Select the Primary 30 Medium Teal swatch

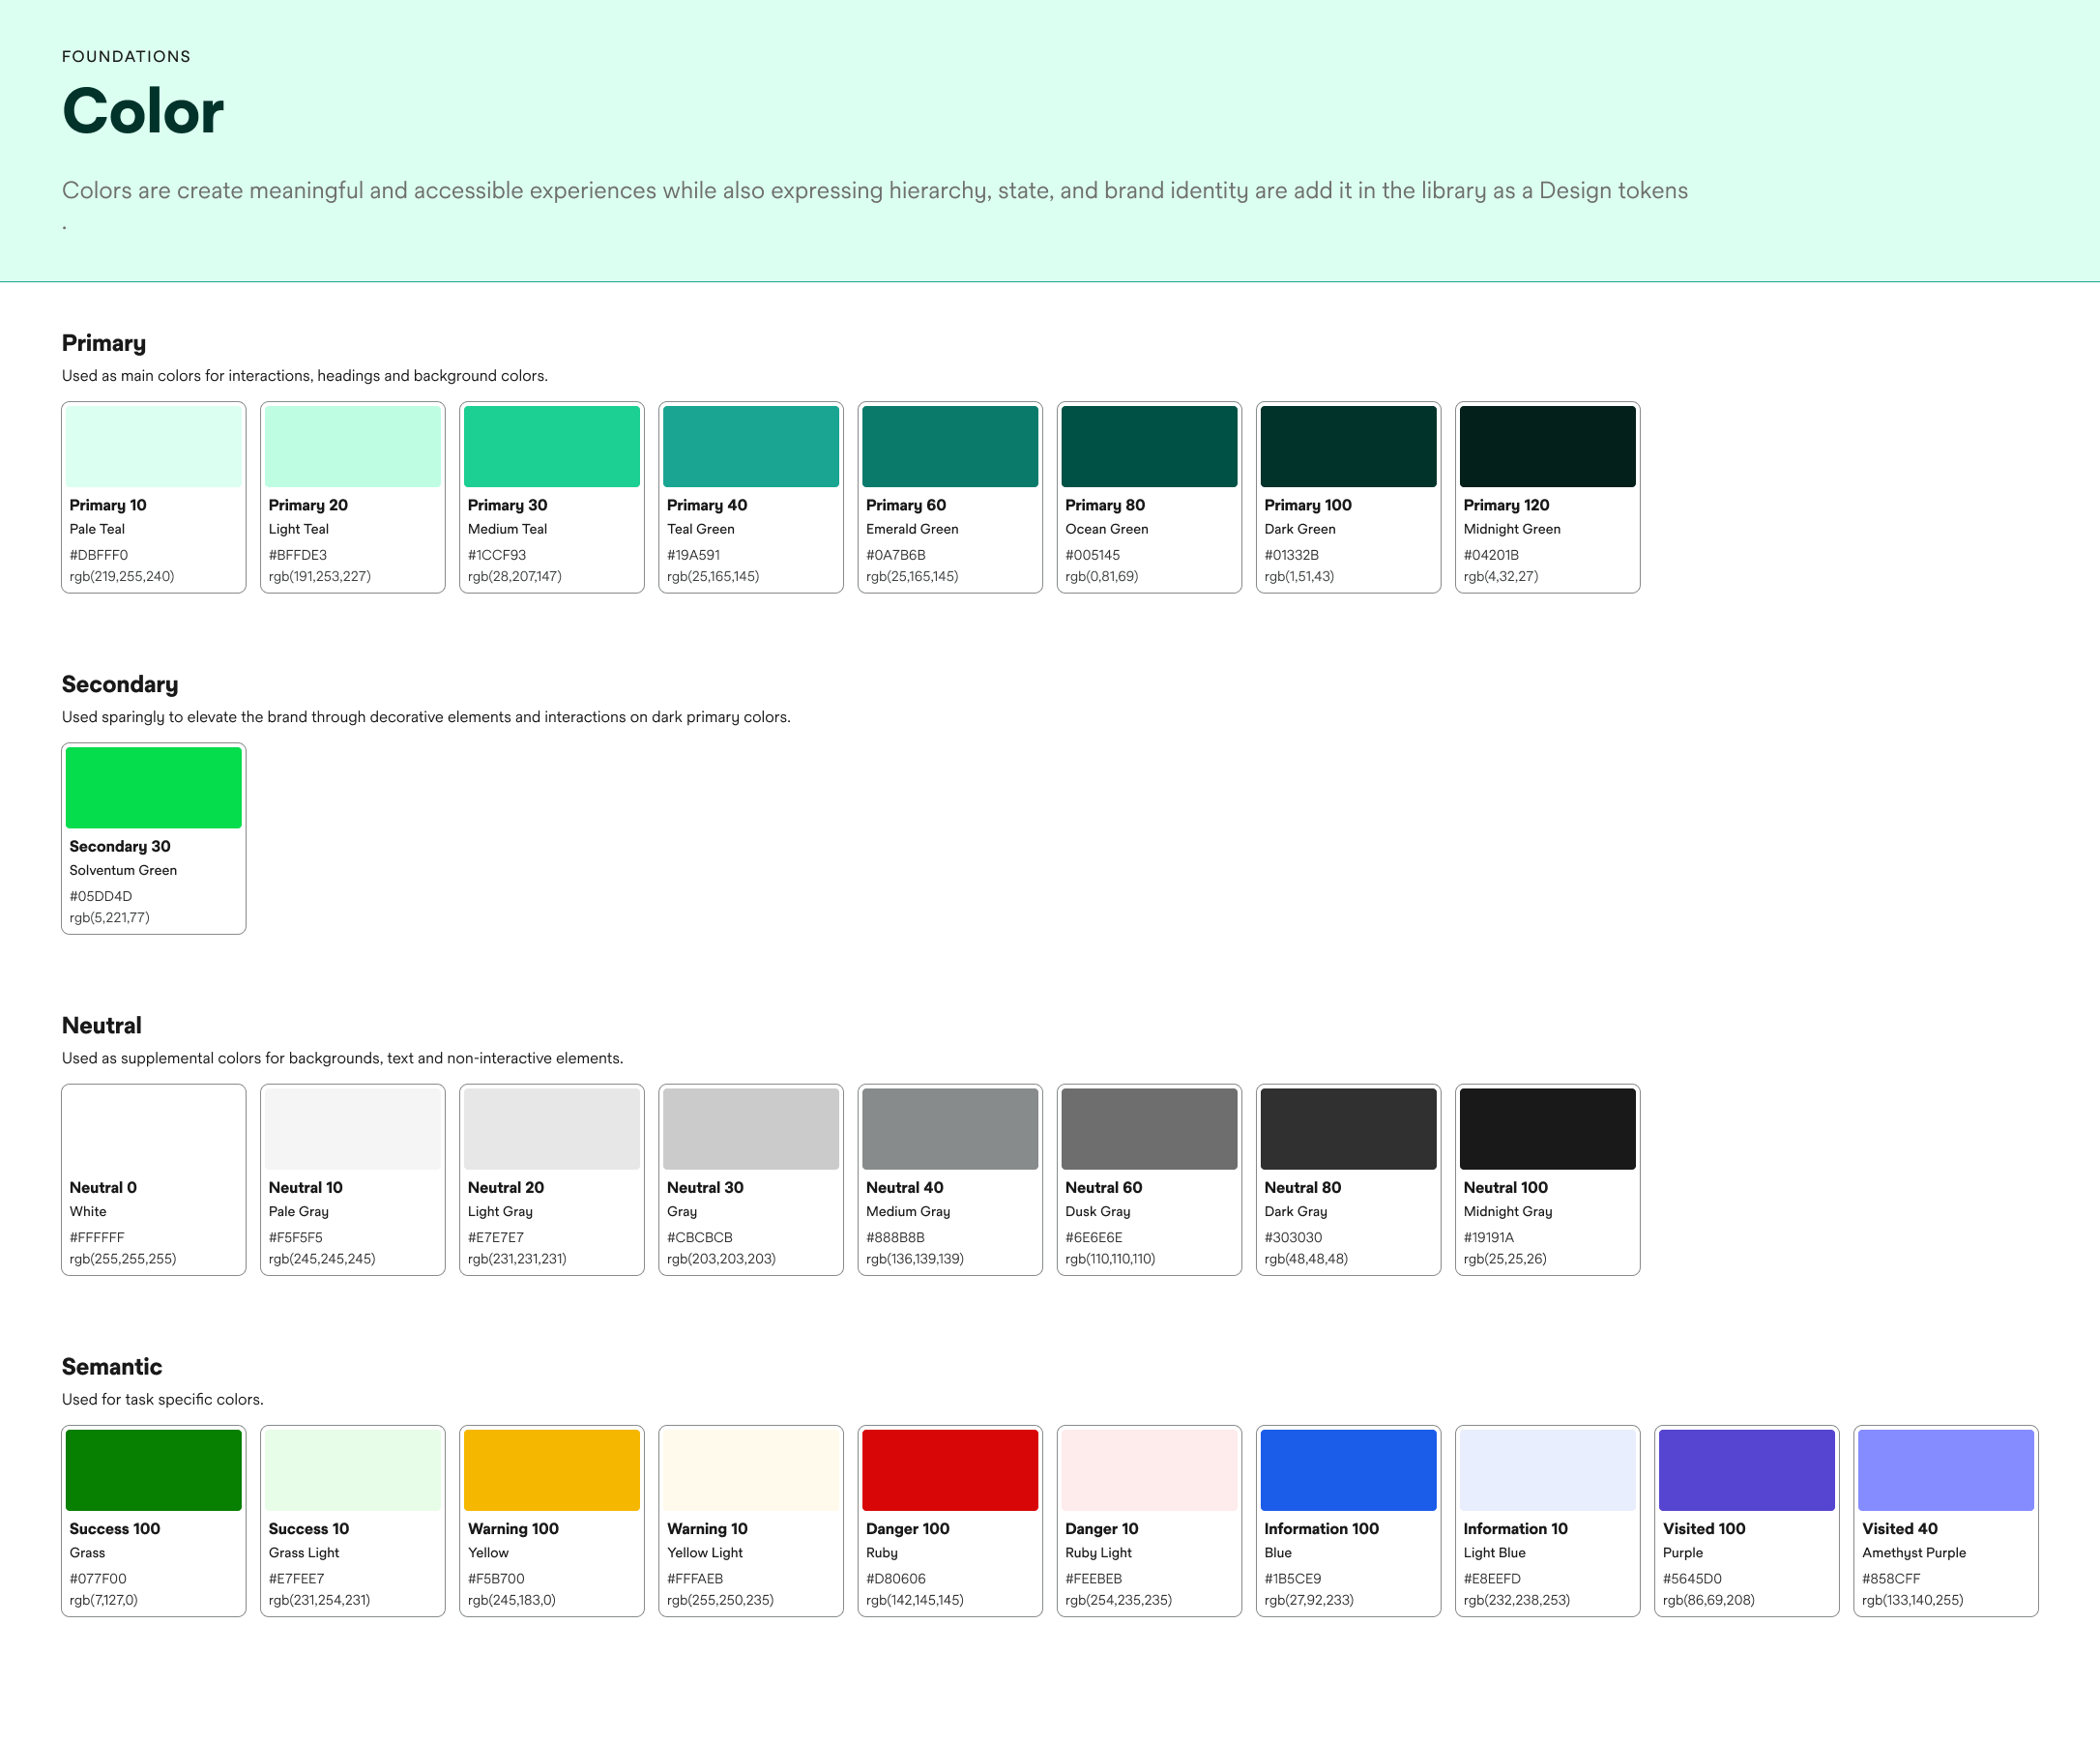point(551,447)
